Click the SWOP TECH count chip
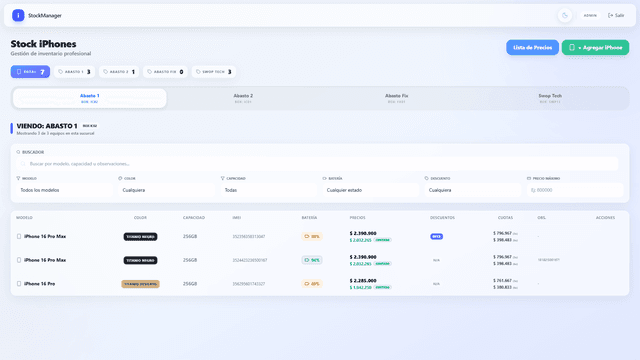 [214, 72]
